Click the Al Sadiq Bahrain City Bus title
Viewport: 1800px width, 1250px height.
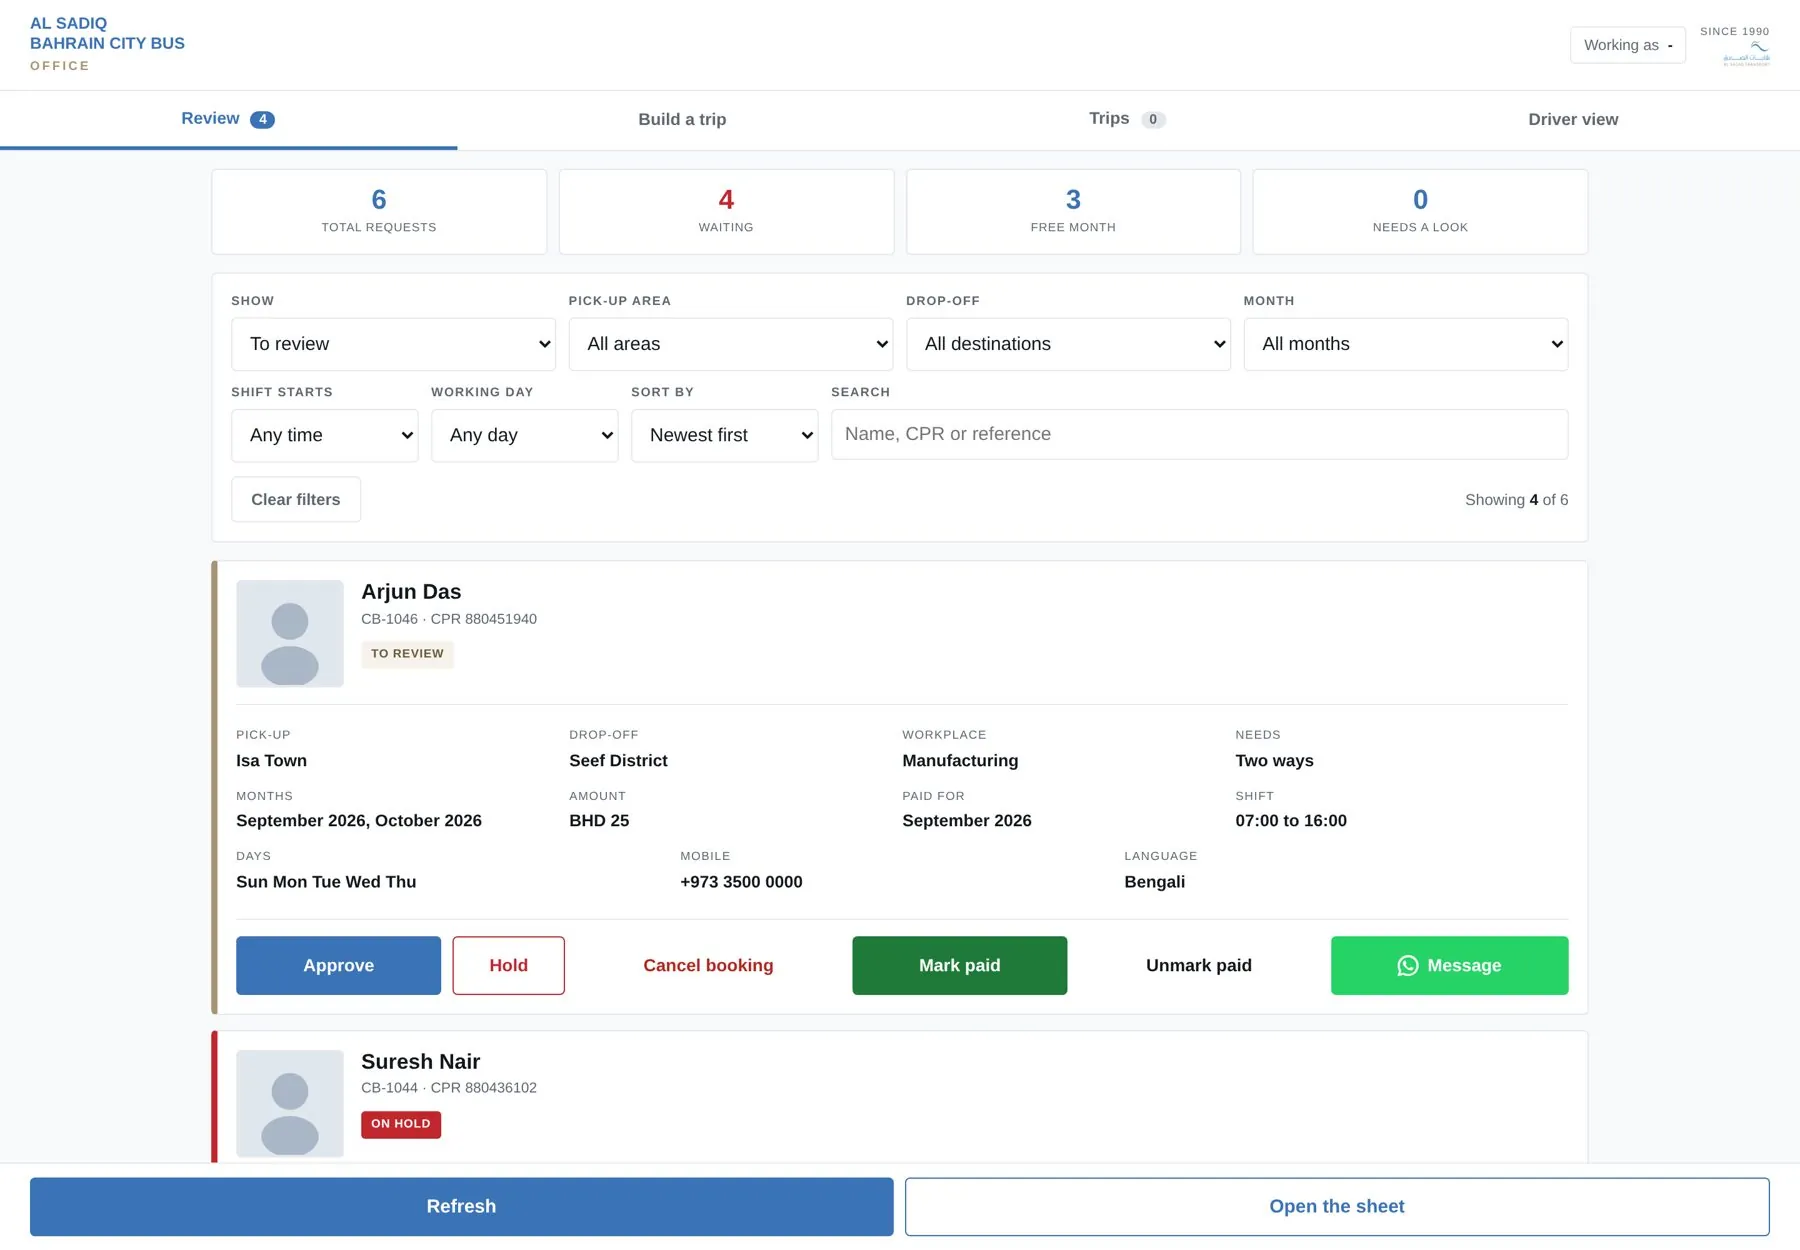click(107, 34)
